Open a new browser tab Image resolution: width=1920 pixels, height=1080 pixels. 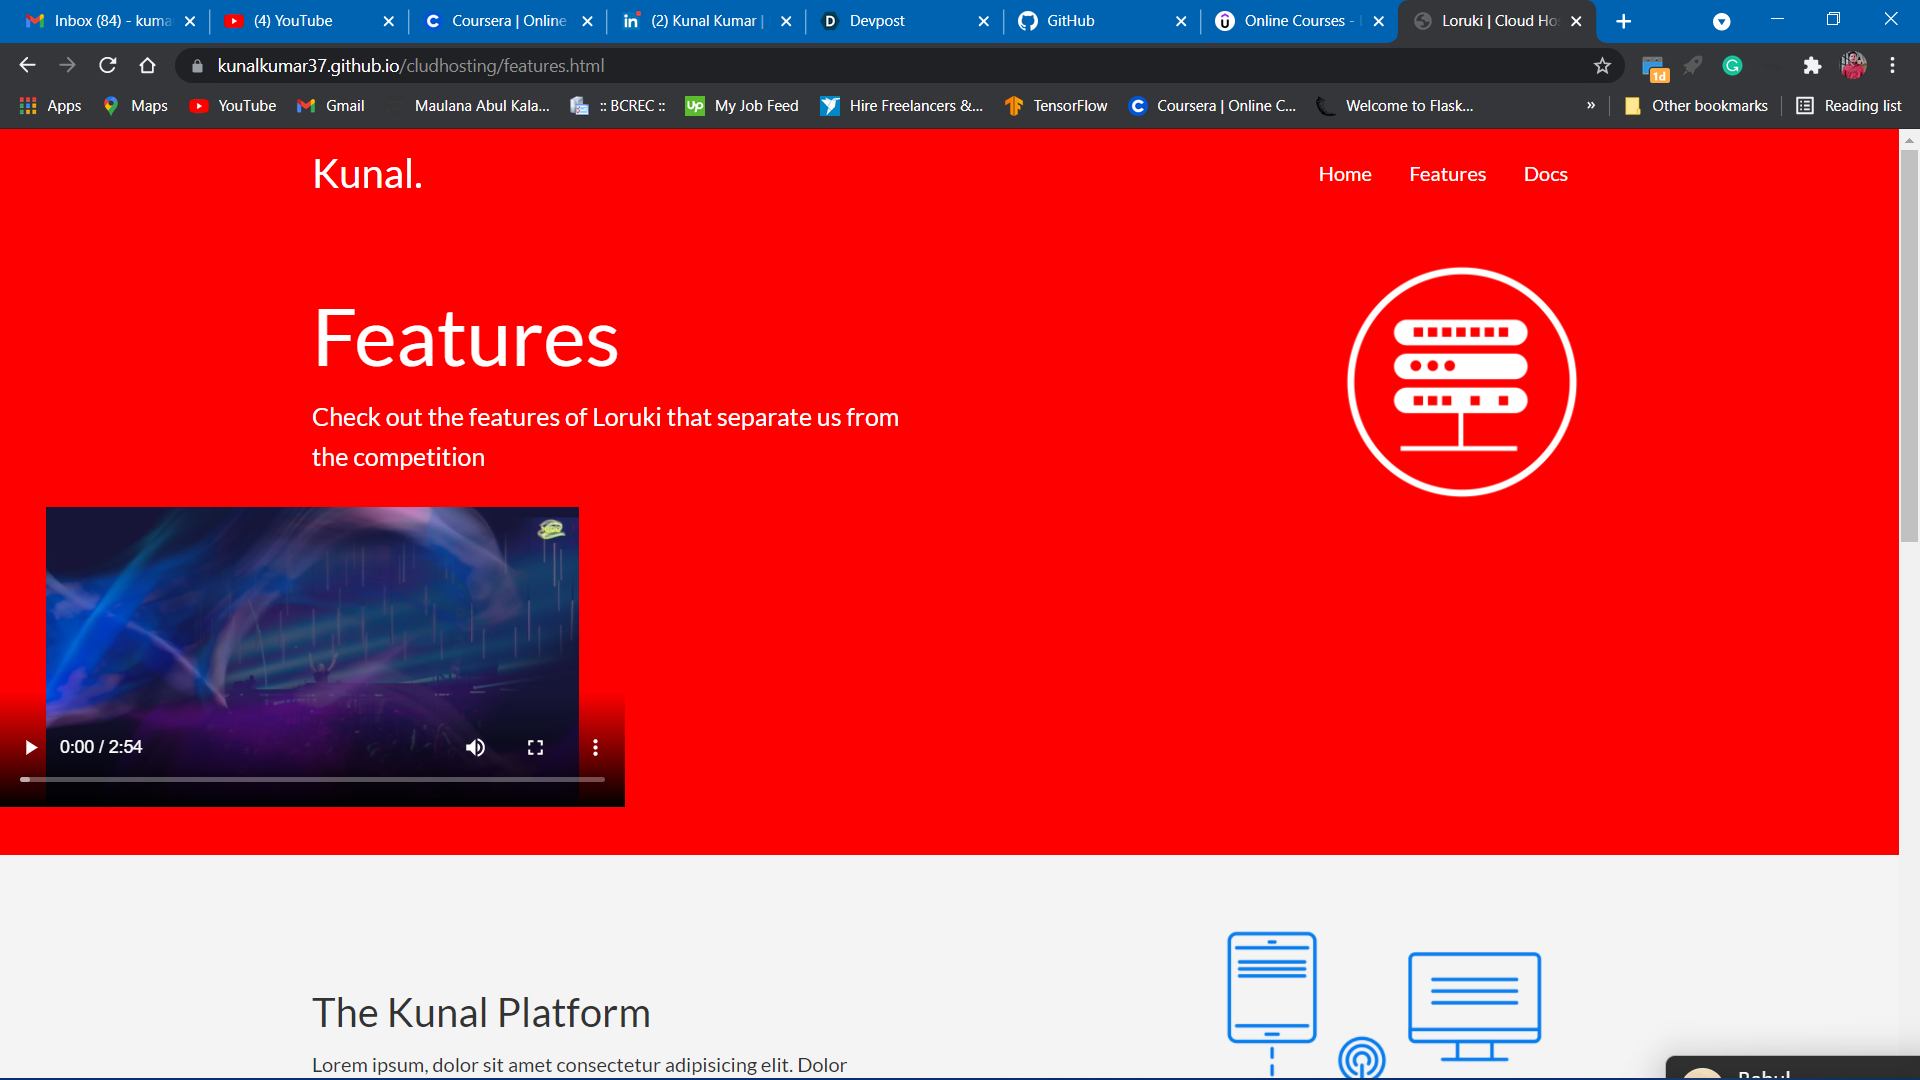click(x=1623, y=21)
